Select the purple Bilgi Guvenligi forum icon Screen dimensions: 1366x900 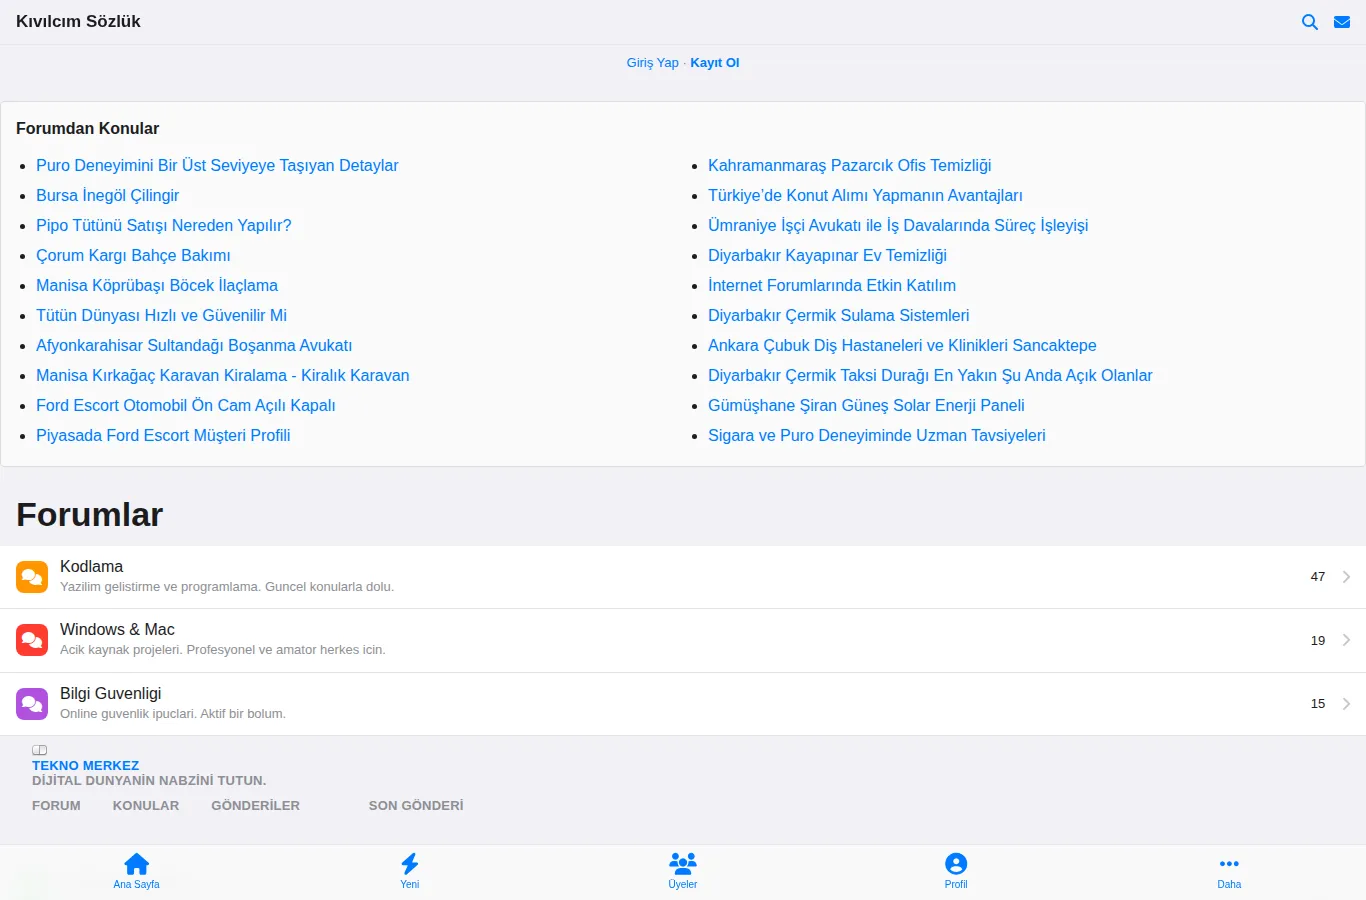click(32, 704)
